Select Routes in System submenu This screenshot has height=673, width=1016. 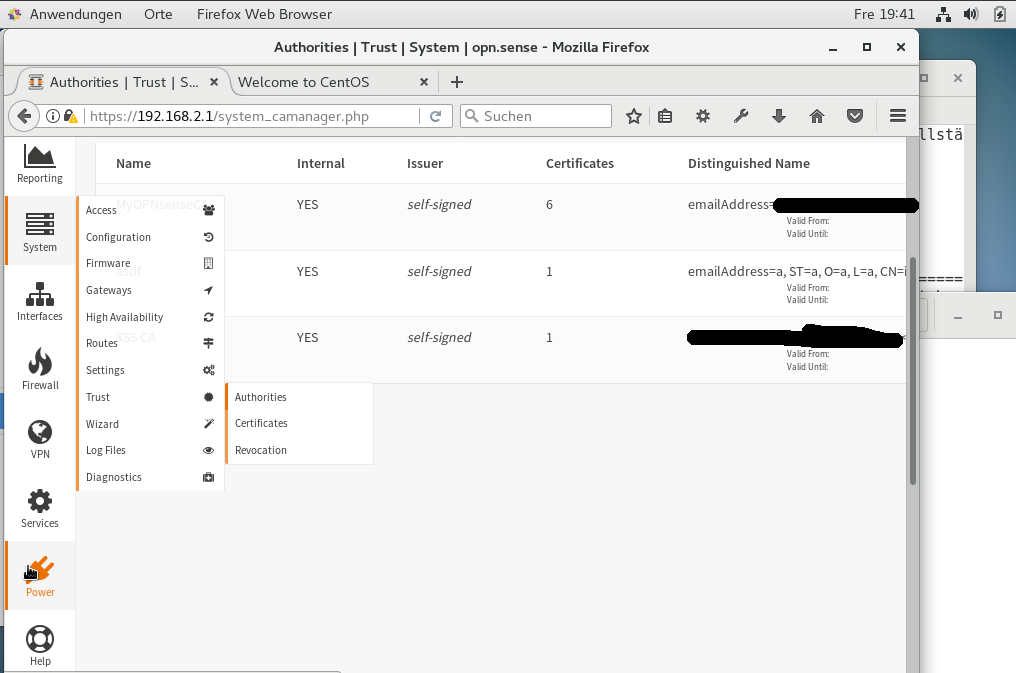click(150, 343)
